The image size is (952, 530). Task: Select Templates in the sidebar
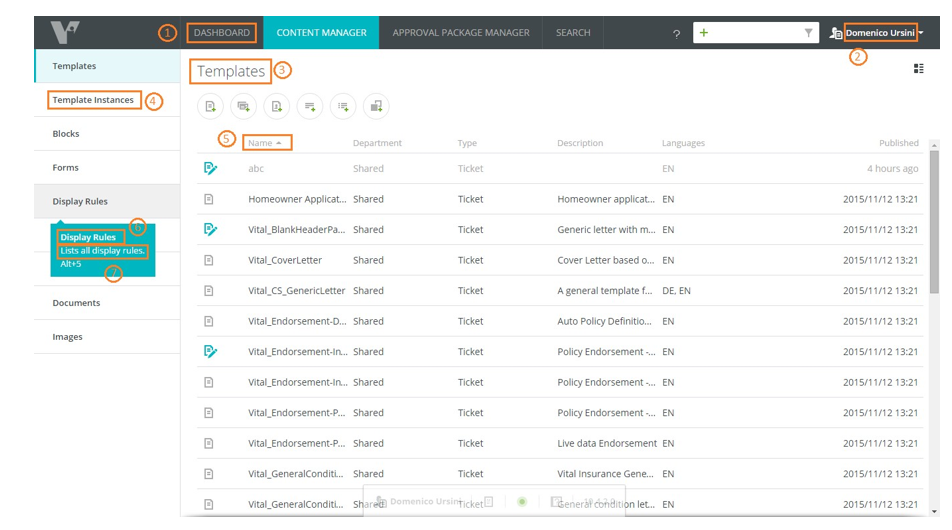click(x=107, y=66)
